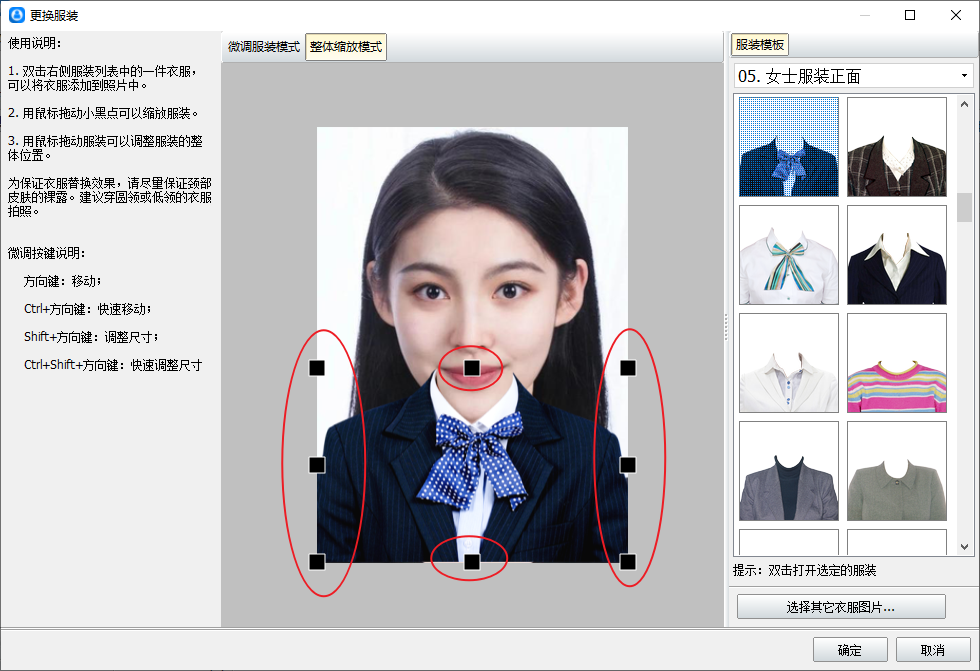Grab the top-left resize handle of the clothing
This screenshot has width=980, height=671.
(317, 368)
